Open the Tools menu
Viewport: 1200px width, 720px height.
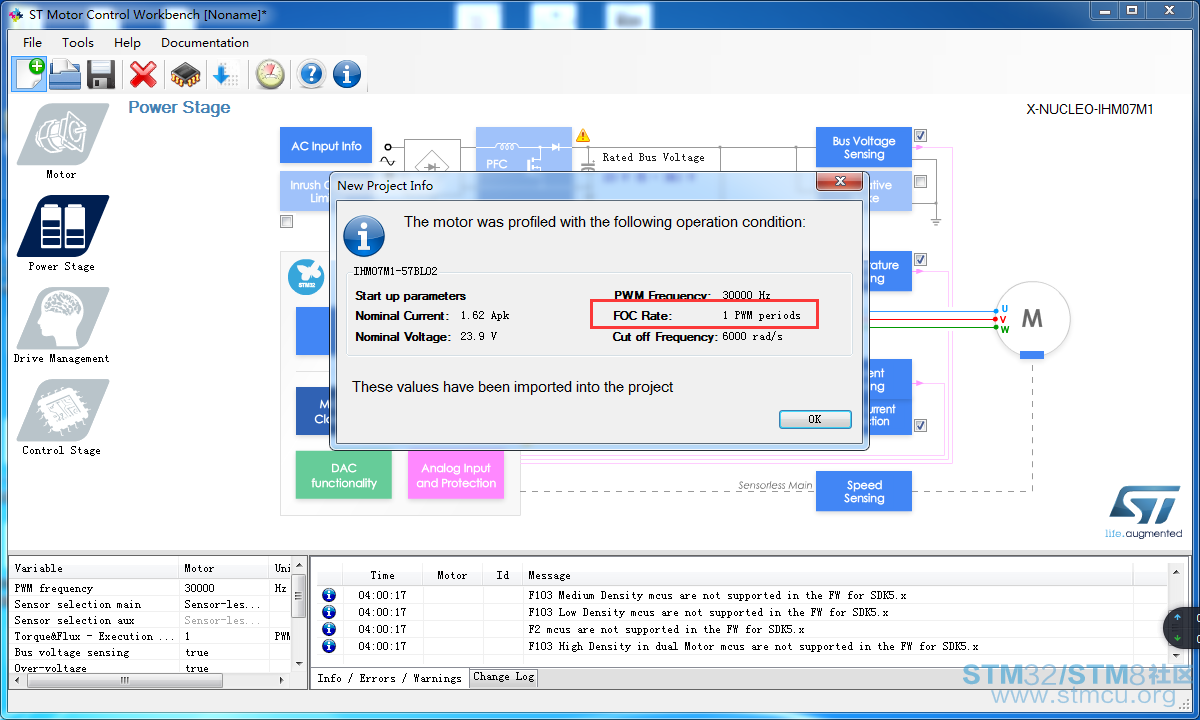click(78, 43)
